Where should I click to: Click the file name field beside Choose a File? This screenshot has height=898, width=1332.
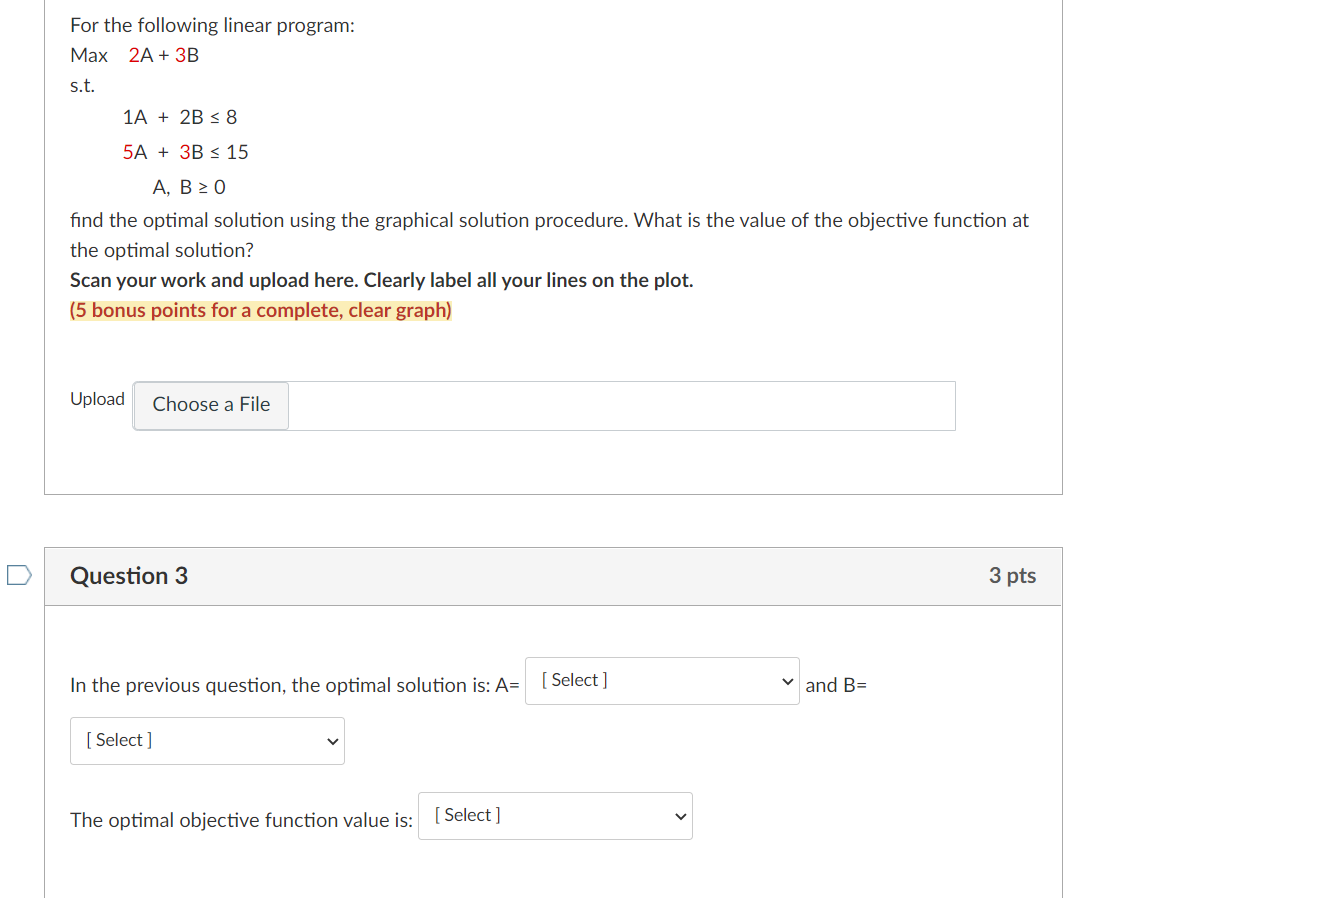620,405
